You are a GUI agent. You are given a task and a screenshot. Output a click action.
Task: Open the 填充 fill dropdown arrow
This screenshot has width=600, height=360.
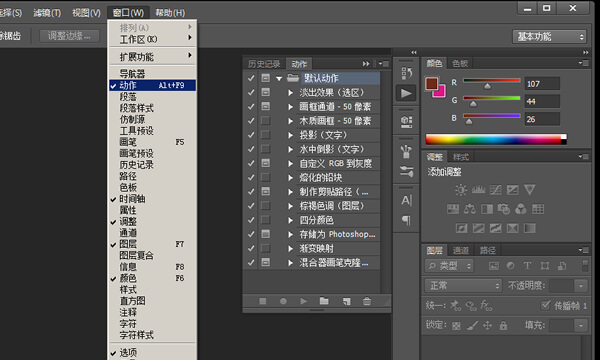click(581, 326)
